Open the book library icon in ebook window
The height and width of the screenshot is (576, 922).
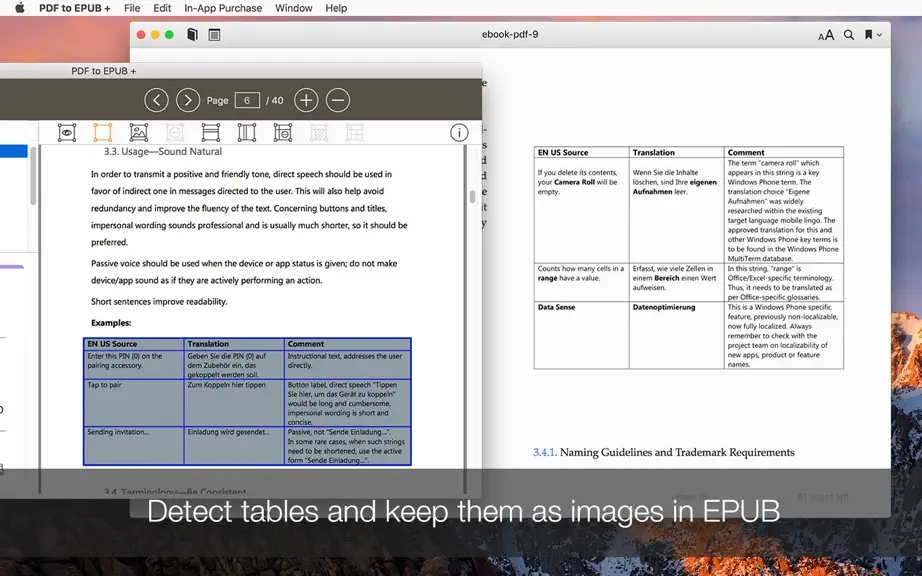tap(192, 35)
